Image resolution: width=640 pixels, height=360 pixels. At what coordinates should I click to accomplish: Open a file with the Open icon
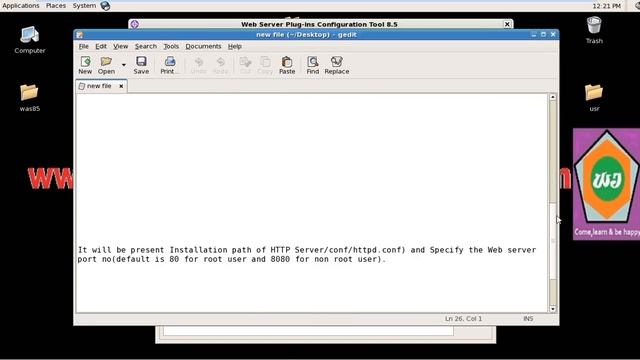pyautogui.click(x=106, y=65)
